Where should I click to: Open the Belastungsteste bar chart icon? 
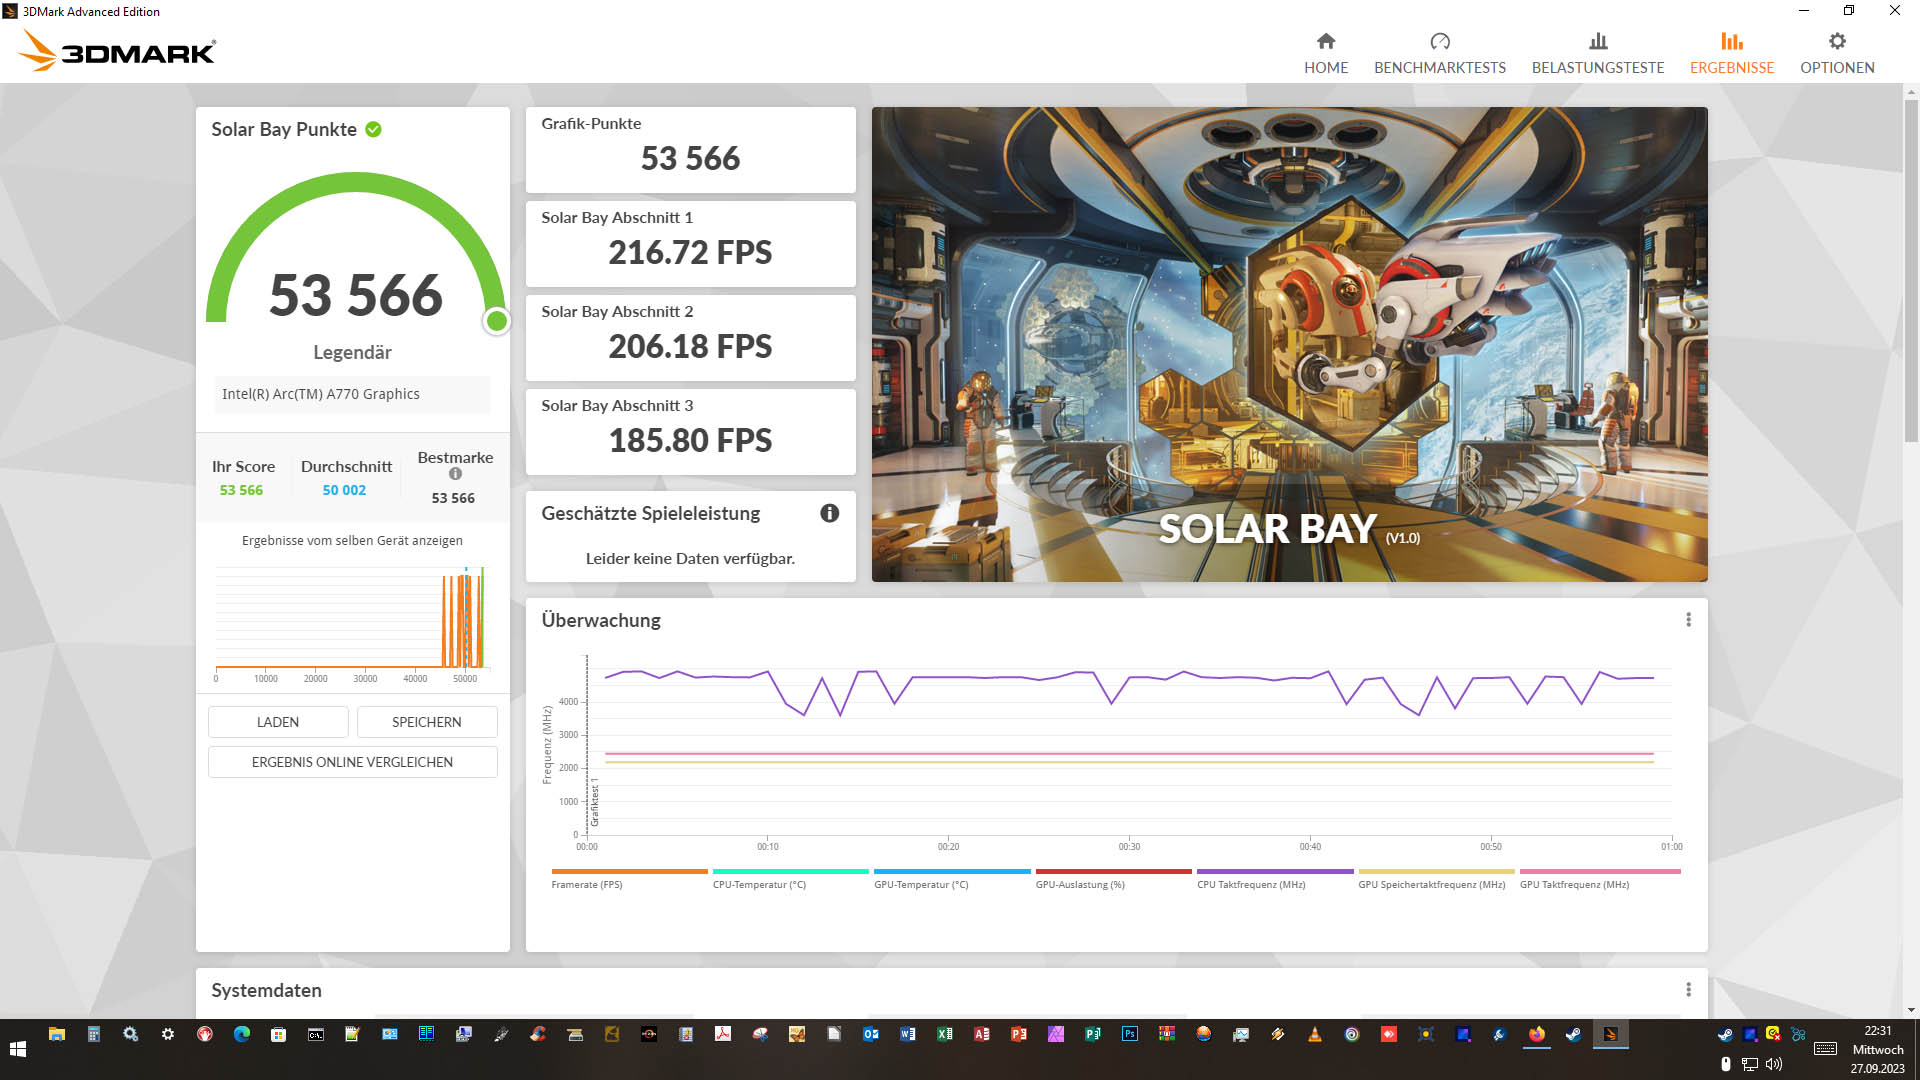click(1597, 42)
